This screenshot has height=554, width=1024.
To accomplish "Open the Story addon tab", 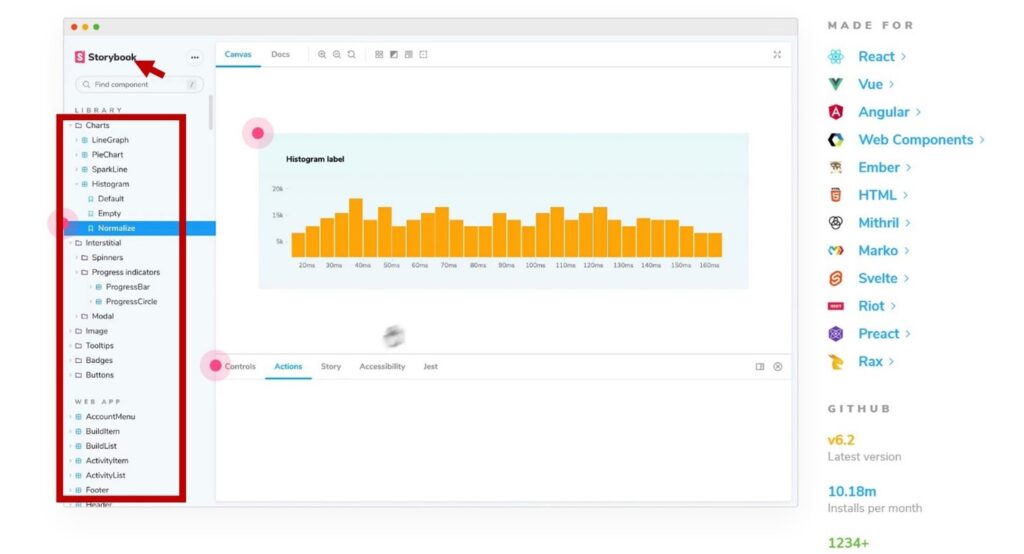I will (x=330, y=367).
